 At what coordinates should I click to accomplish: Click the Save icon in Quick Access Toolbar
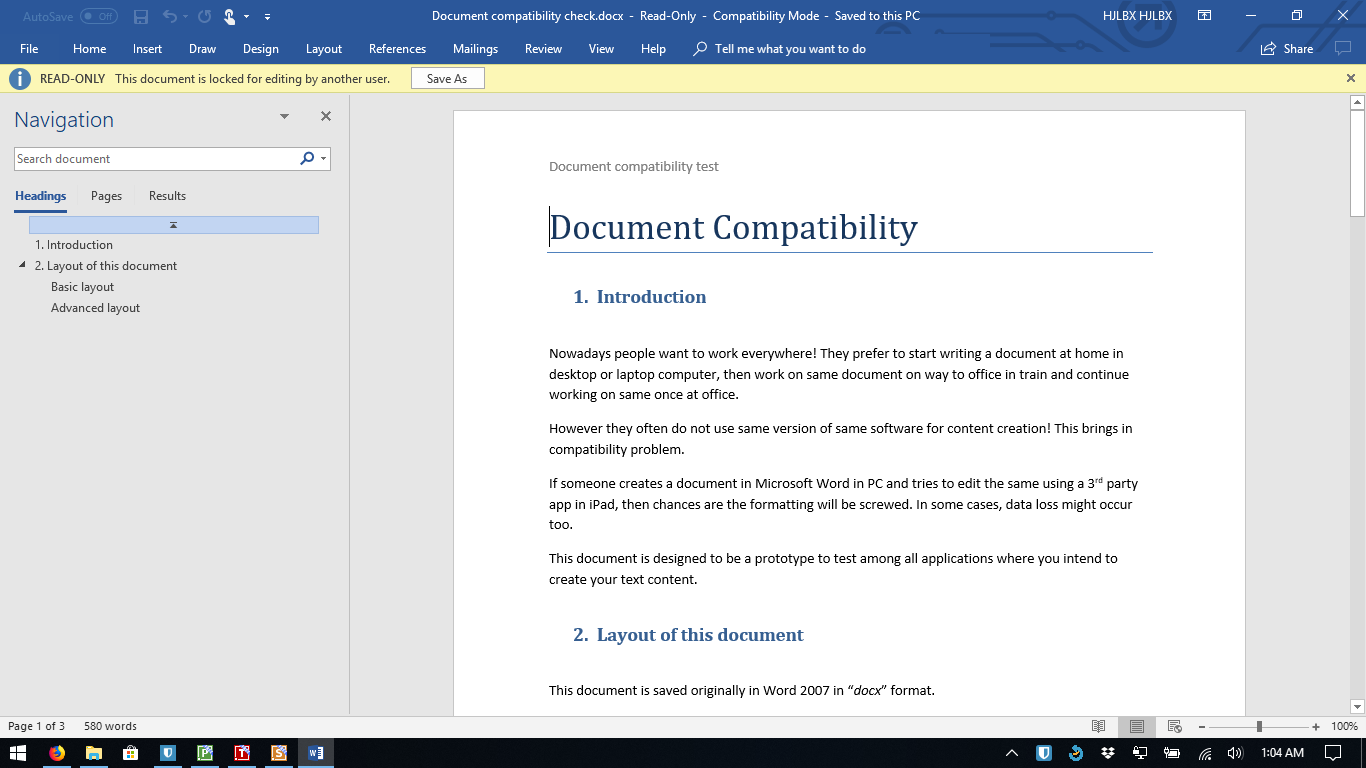pyautogui.click(x=141, y=17)
